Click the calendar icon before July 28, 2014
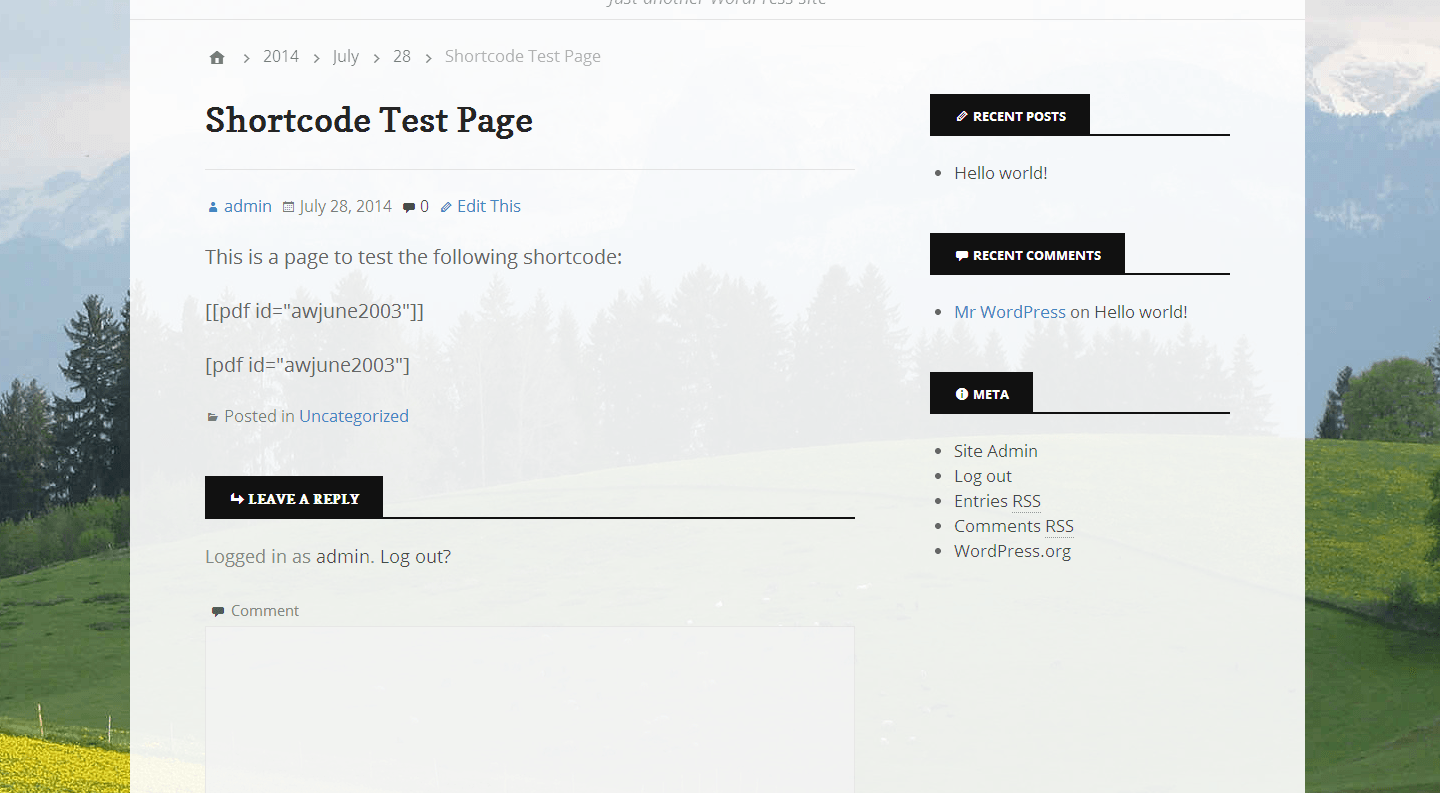The width and height of the screenshot is (1440, 793). [x=288, y=207]
